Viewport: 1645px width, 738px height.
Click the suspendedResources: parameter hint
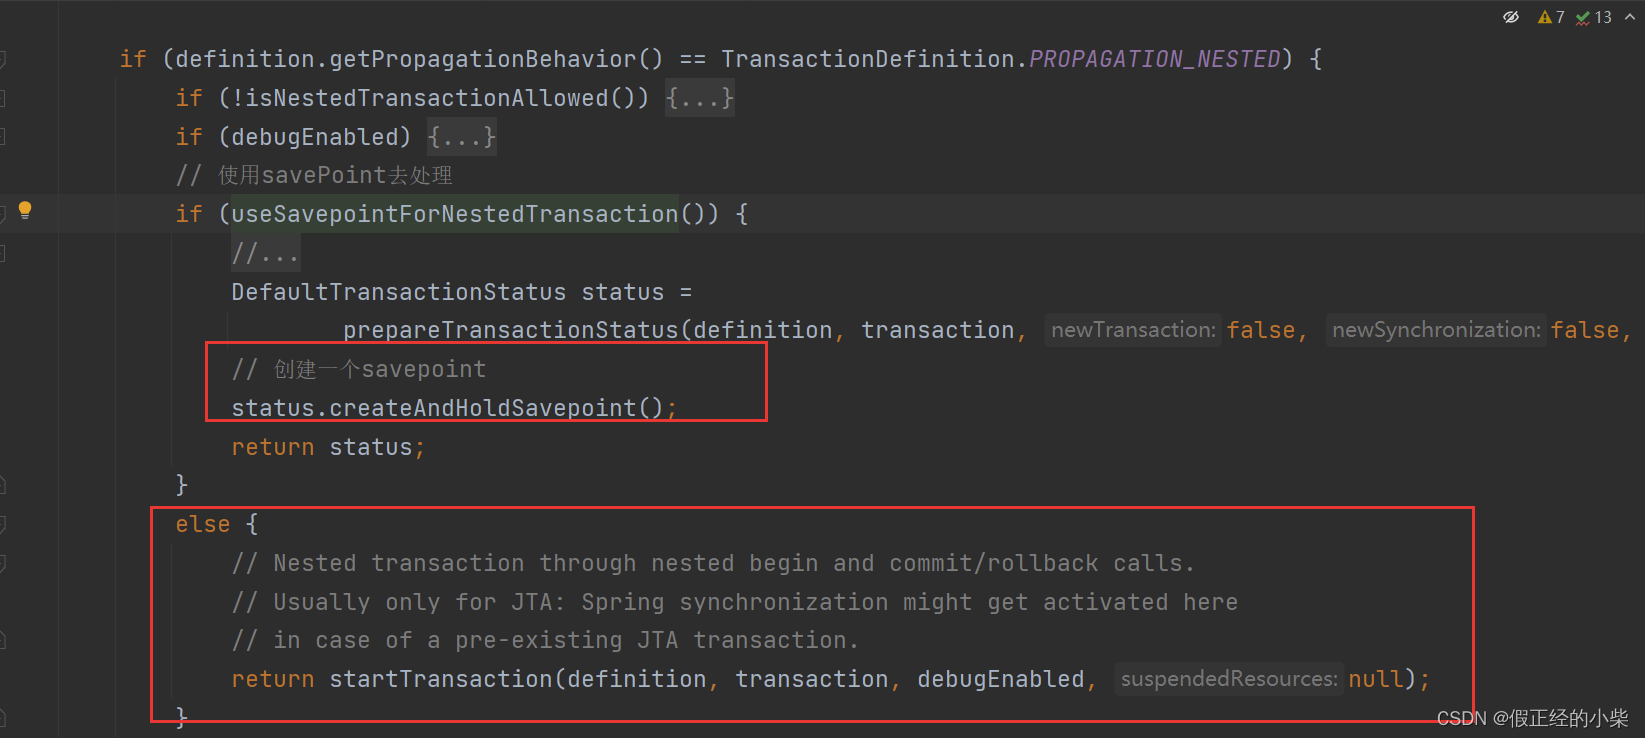point(1229,679)
